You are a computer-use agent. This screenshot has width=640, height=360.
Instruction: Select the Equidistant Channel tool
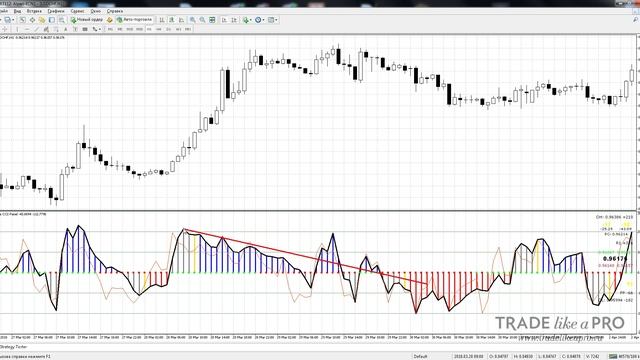46,29
